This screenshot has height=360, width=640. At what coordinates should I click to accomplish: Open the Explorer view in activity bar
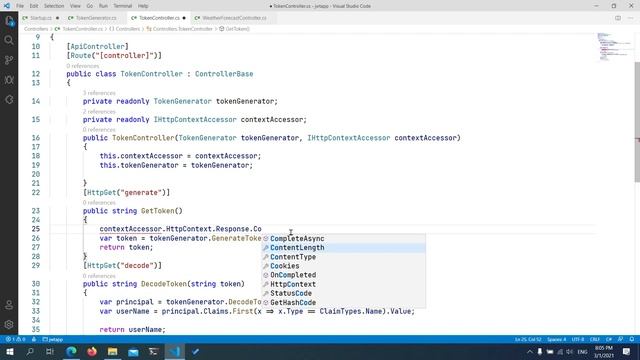pos(9,21)
